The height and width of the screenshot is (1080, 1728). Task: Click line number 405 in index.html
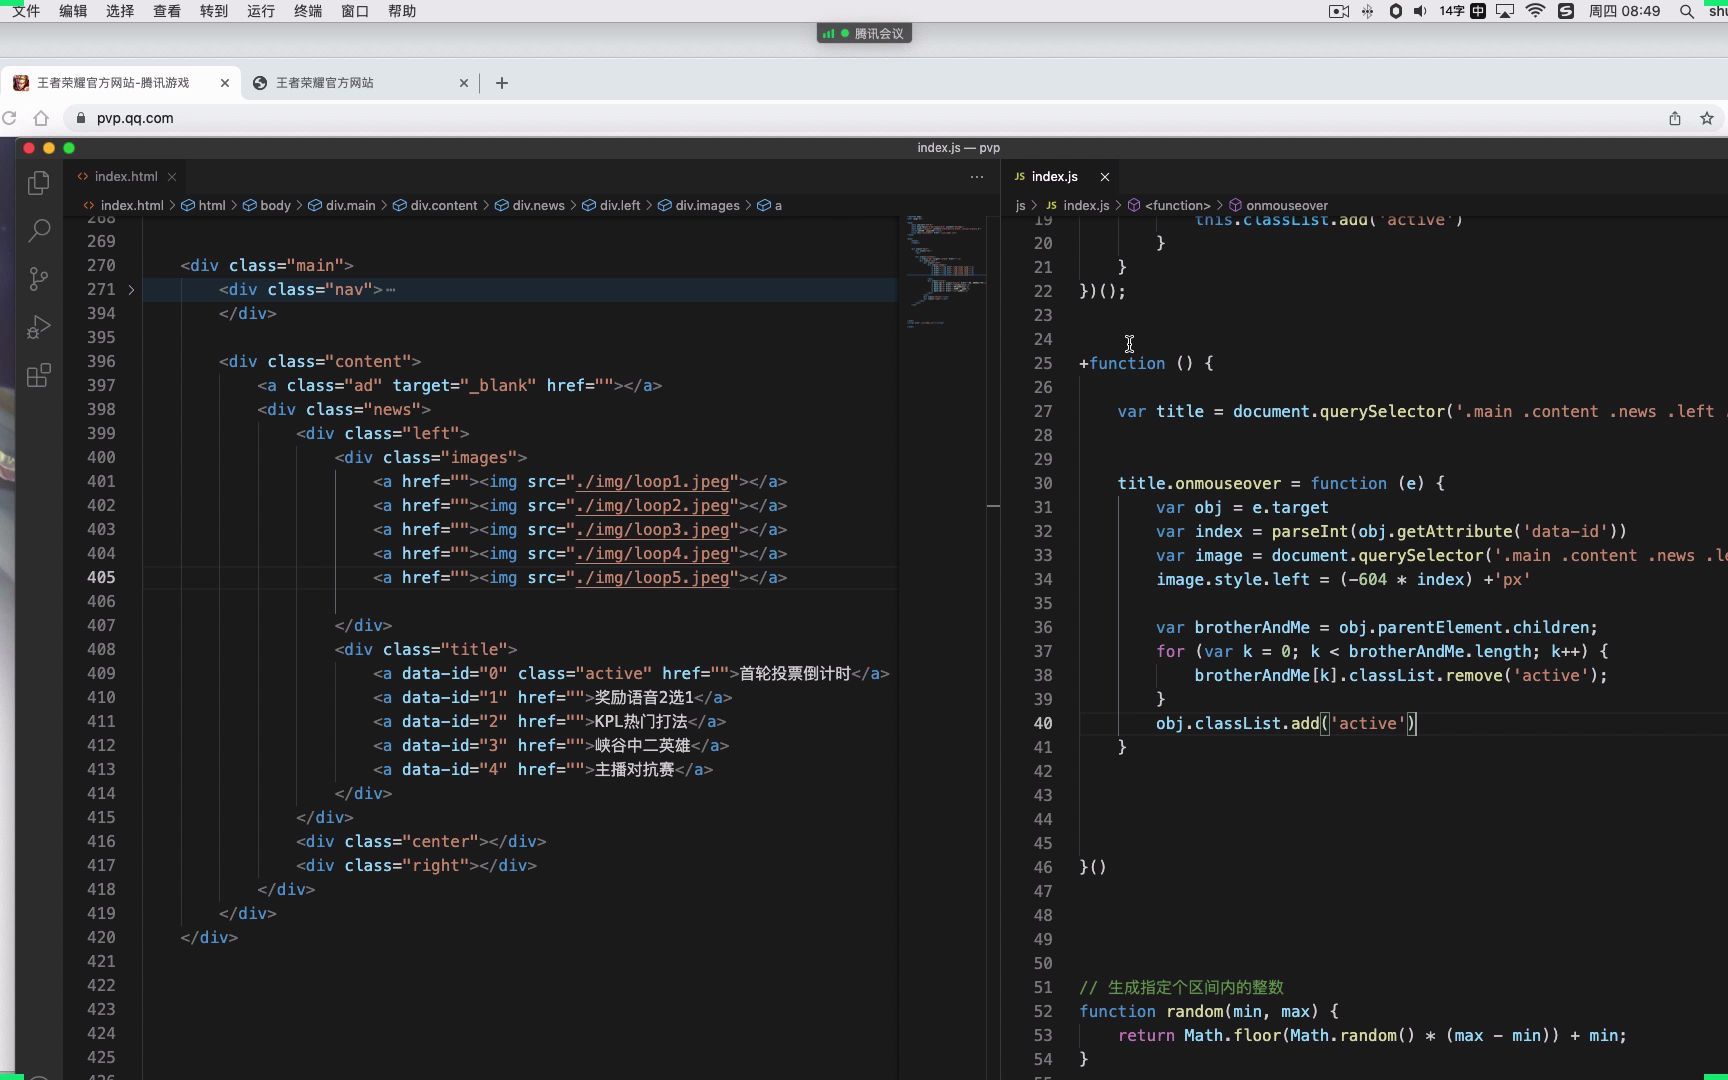point(101,578)
